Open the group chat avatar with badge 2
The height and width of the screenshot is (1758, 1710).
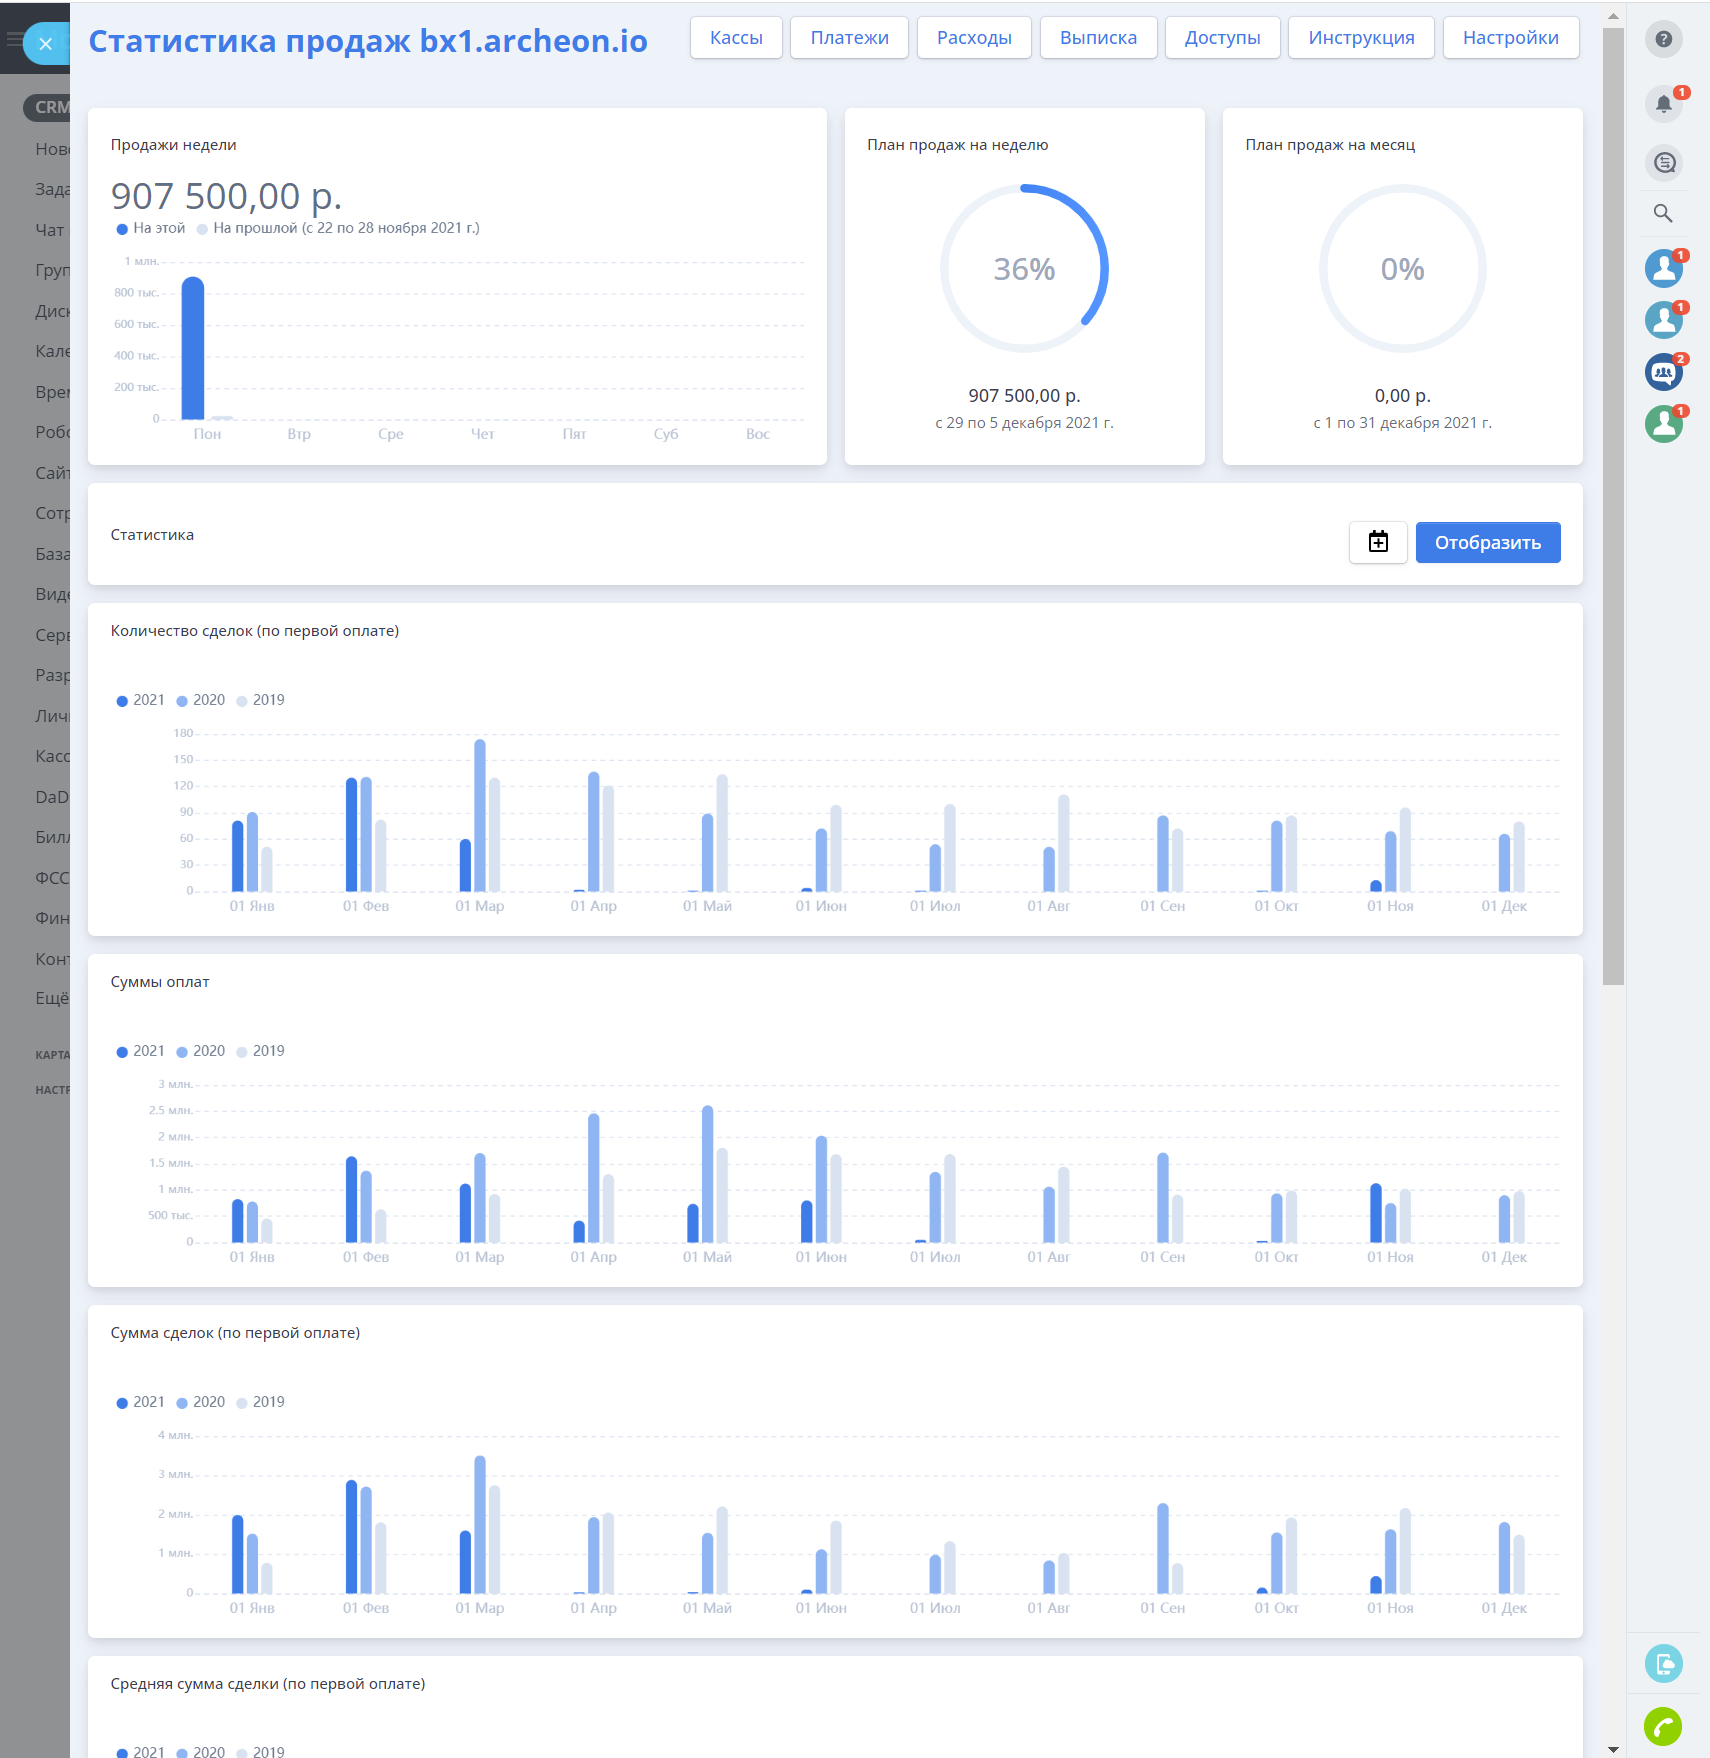coord(1663,372)
